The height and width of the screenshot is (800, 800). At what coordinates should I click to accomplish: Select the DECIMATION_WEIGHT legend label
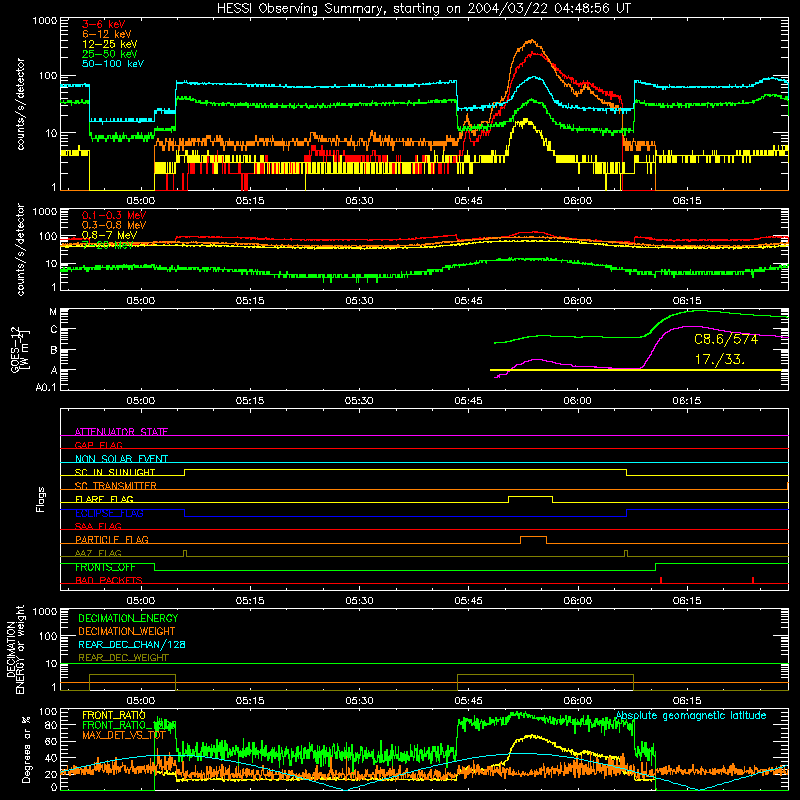pyautogui.click(x=127, y=632)
